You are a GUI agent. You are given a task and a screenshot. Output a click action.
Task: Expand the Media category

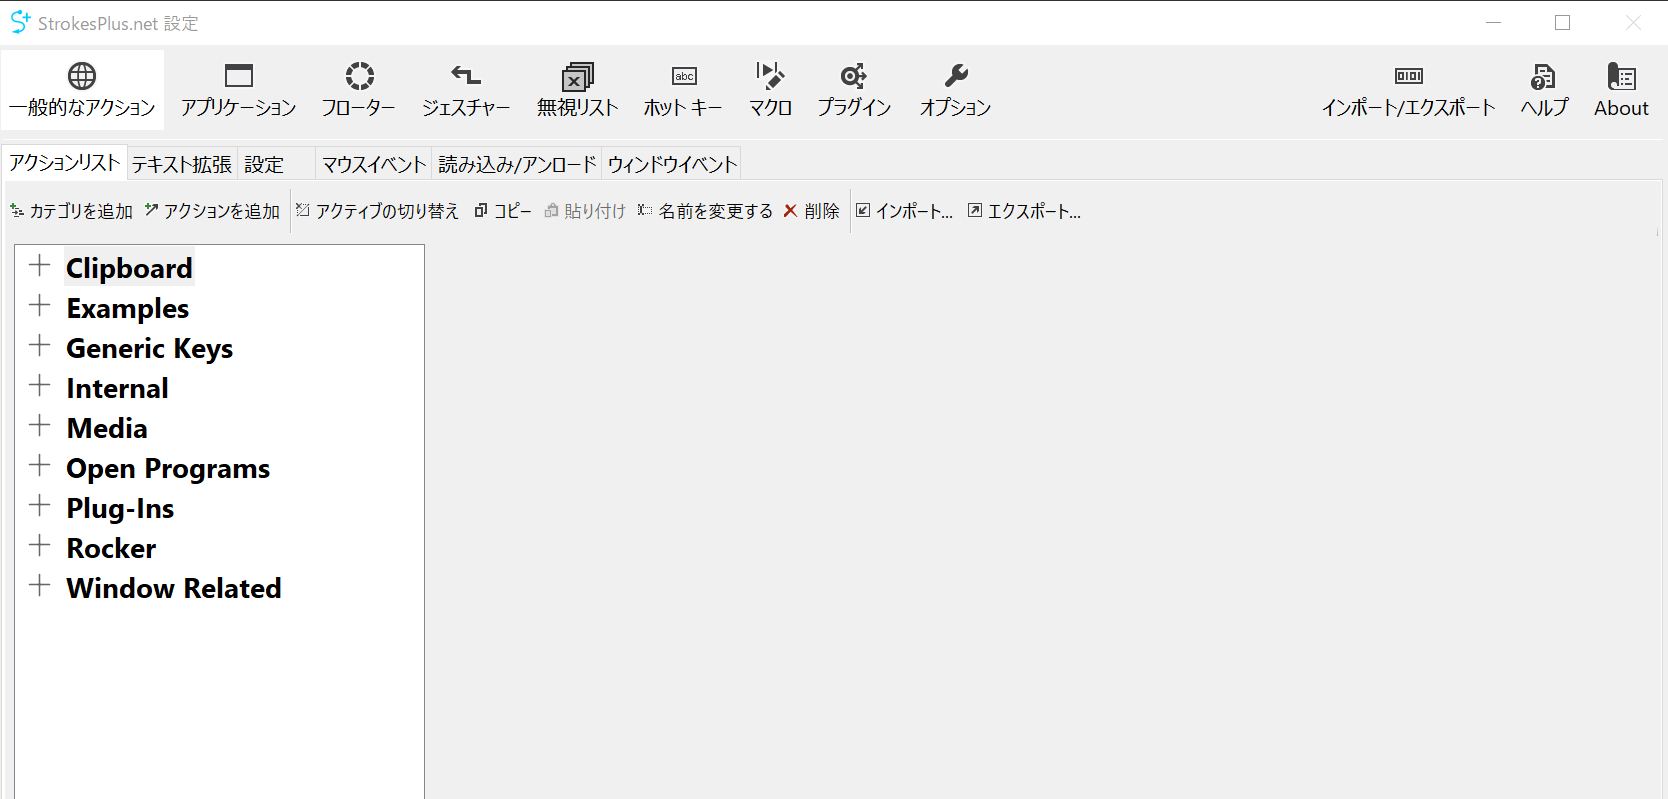pyautogui.click(x=40, y=426)
